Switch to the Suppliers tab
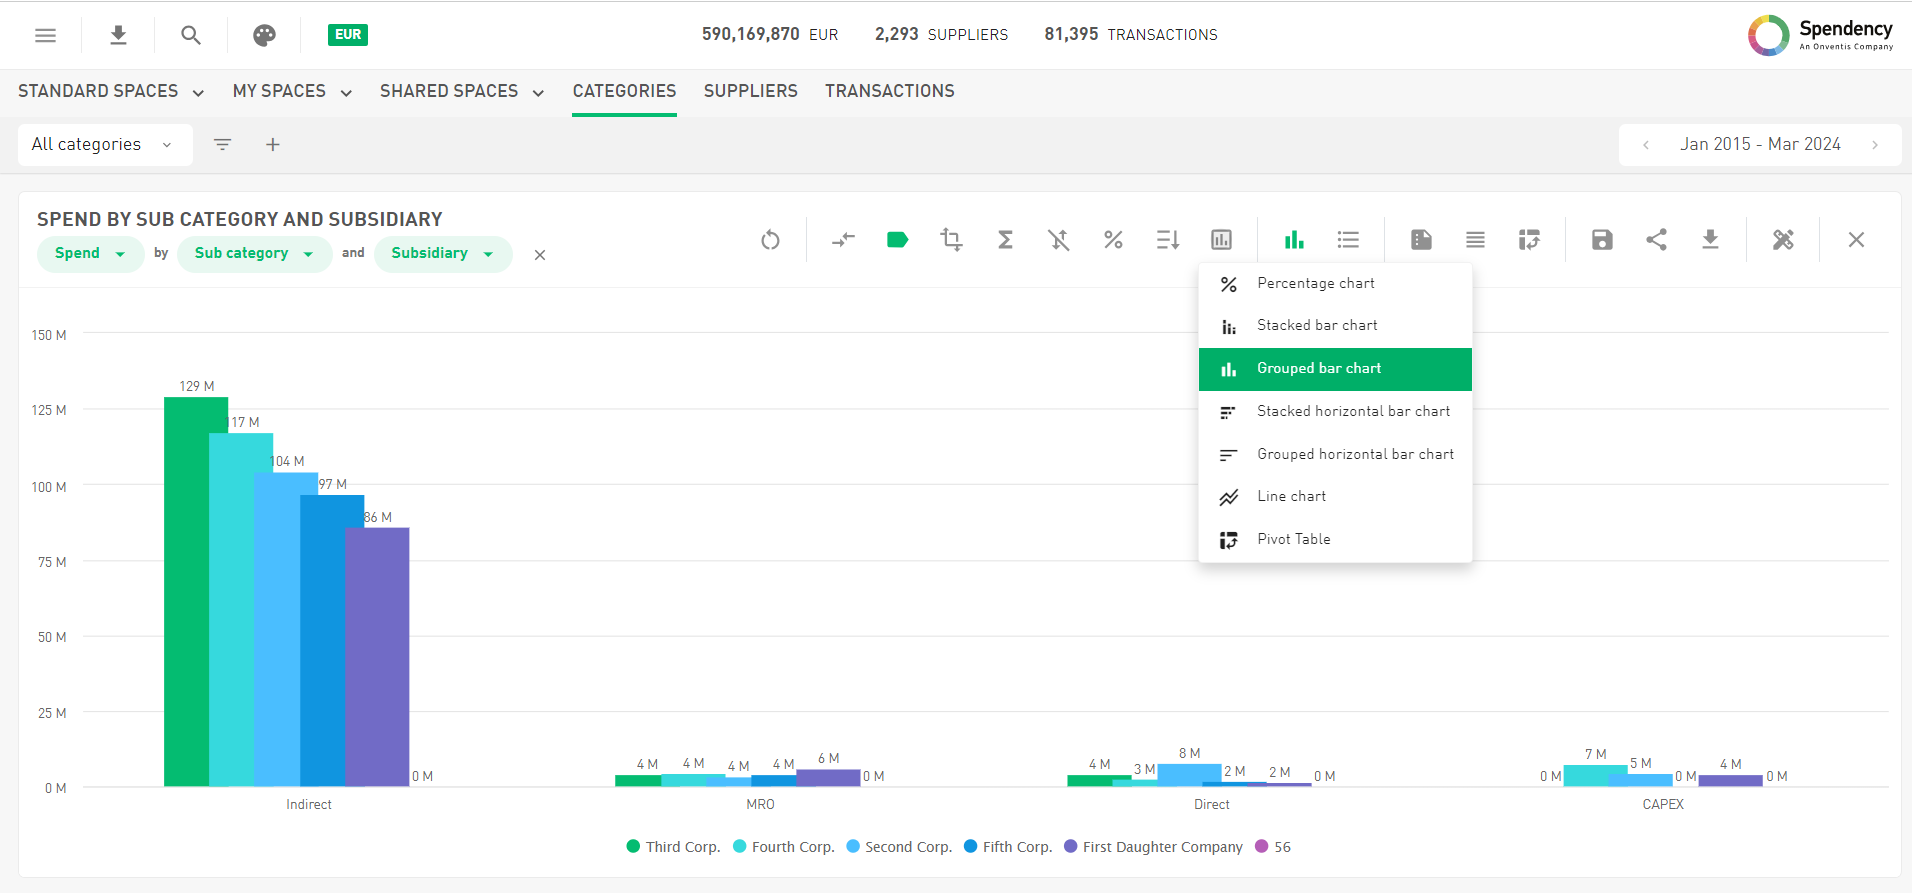The width and height of the screenshot is (1912, 893). 750,92
